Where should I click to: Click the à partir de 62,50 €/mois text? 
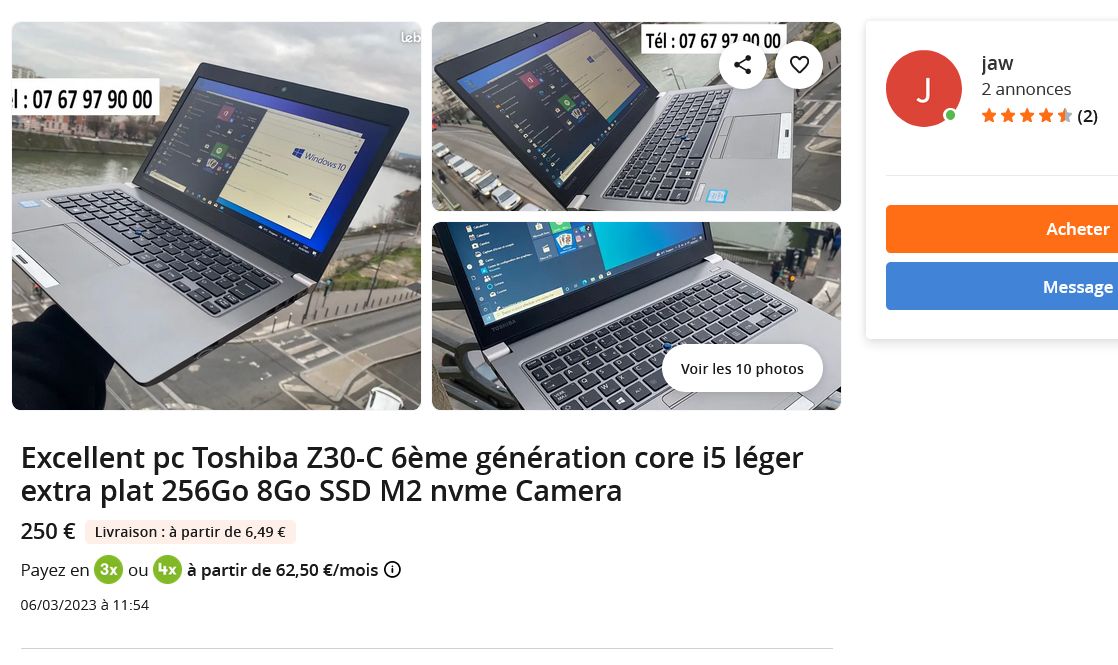(x=282, y=569)
